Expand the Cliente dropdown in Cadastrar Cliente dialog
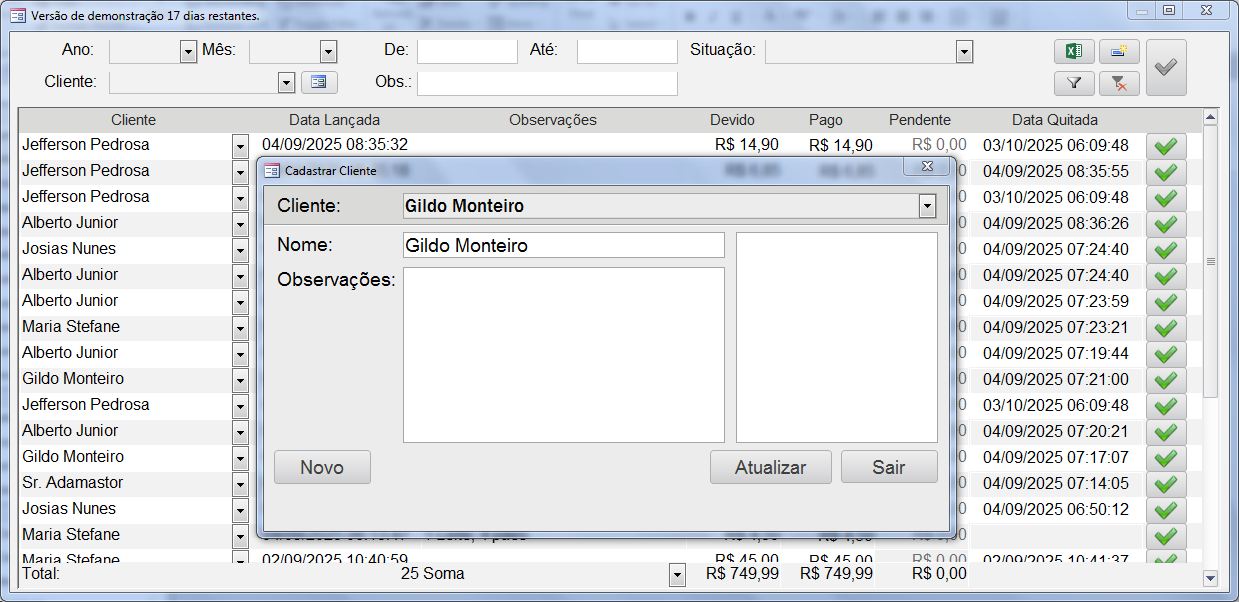 pos(927,207)
